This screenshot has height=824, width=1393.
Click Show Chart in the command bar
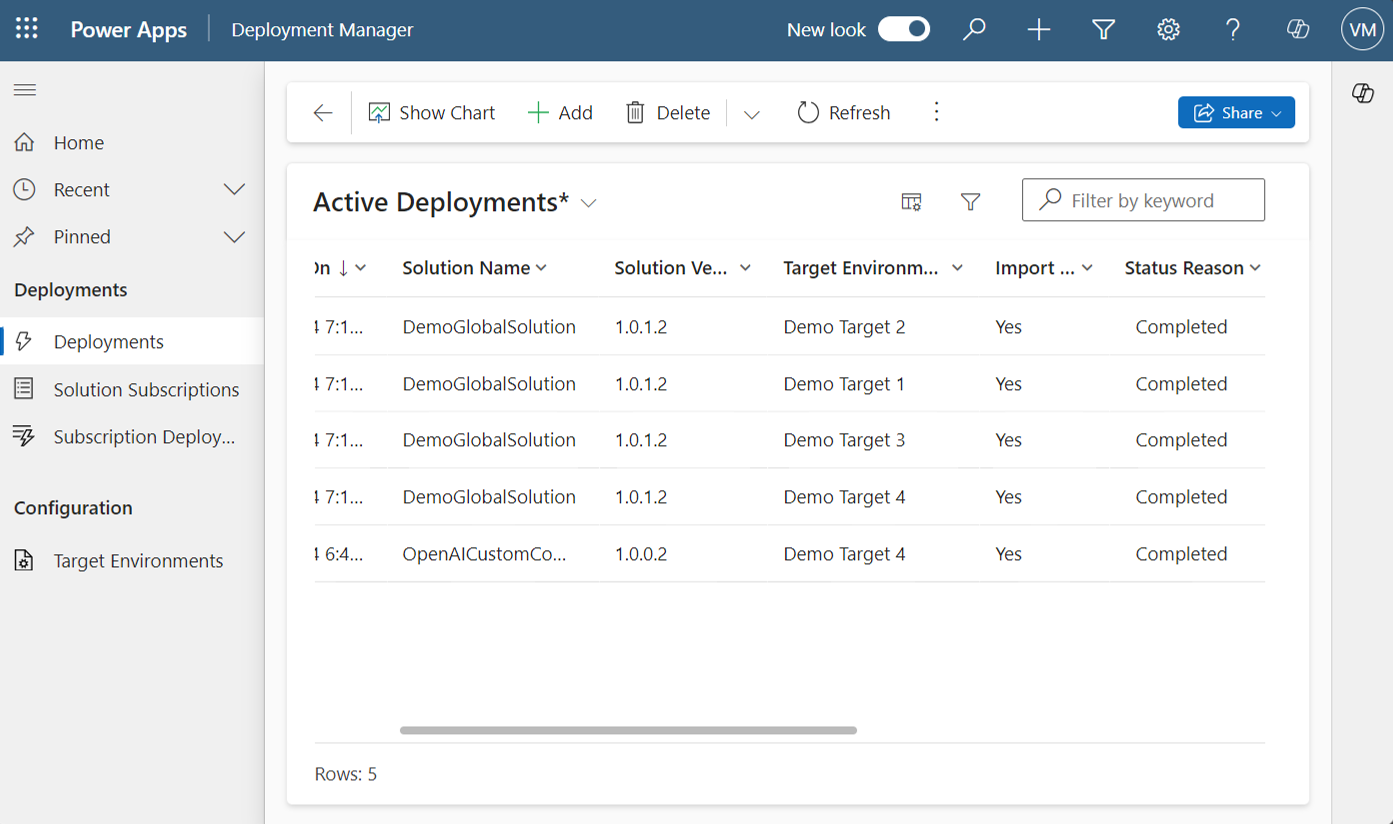point(432,113)
